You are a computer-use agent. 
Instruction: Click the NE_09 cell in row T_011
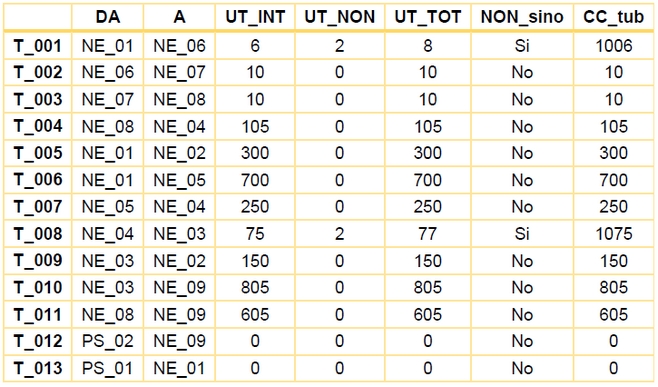pos(179,314)
